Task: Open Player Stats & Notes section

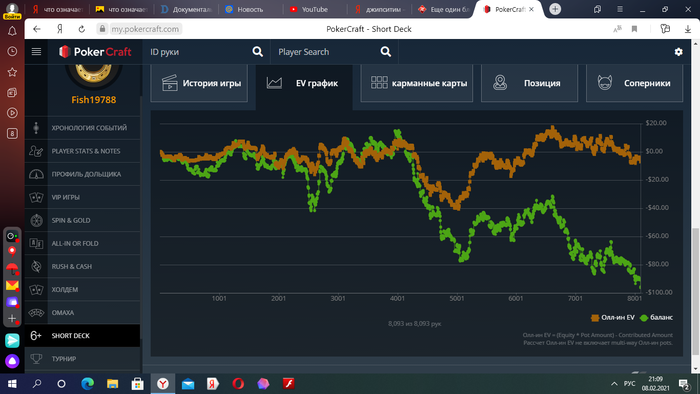Action: click(83, 151)
